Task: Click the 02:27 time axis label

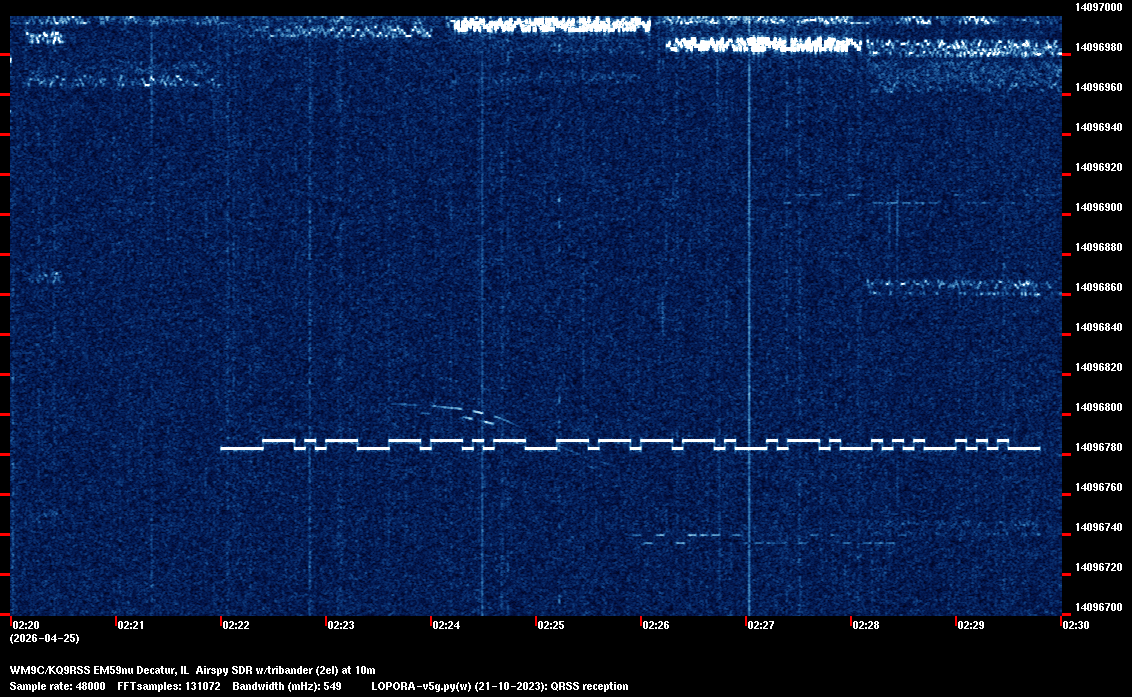Action: [x=761, y=625]
